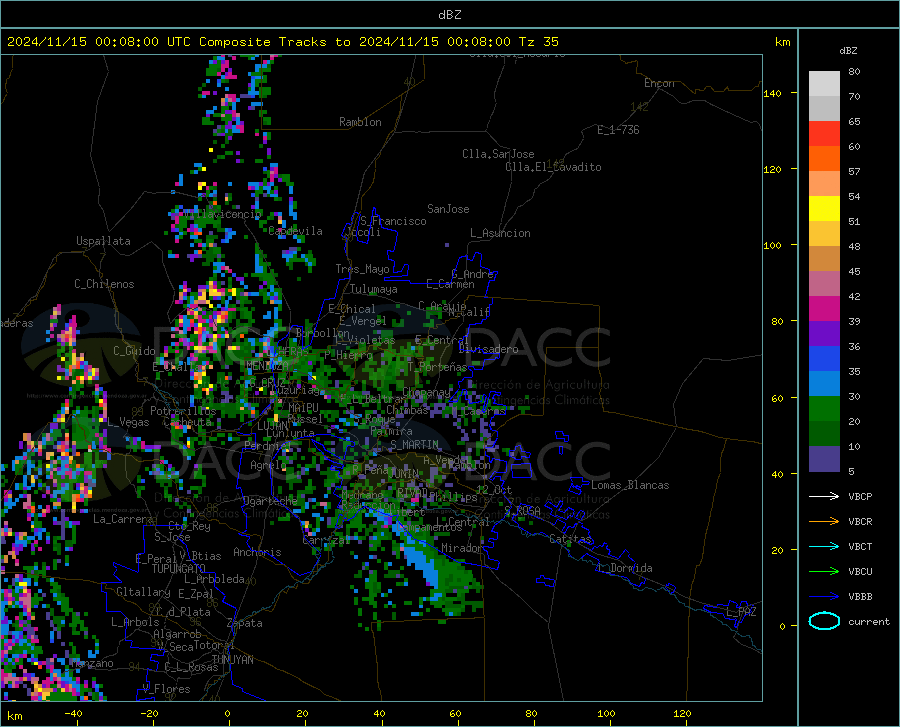Click the white VBCP arrow in legend
Image resolution: width=900 pixels, height=727 pixels.
(x=824, y=496)
